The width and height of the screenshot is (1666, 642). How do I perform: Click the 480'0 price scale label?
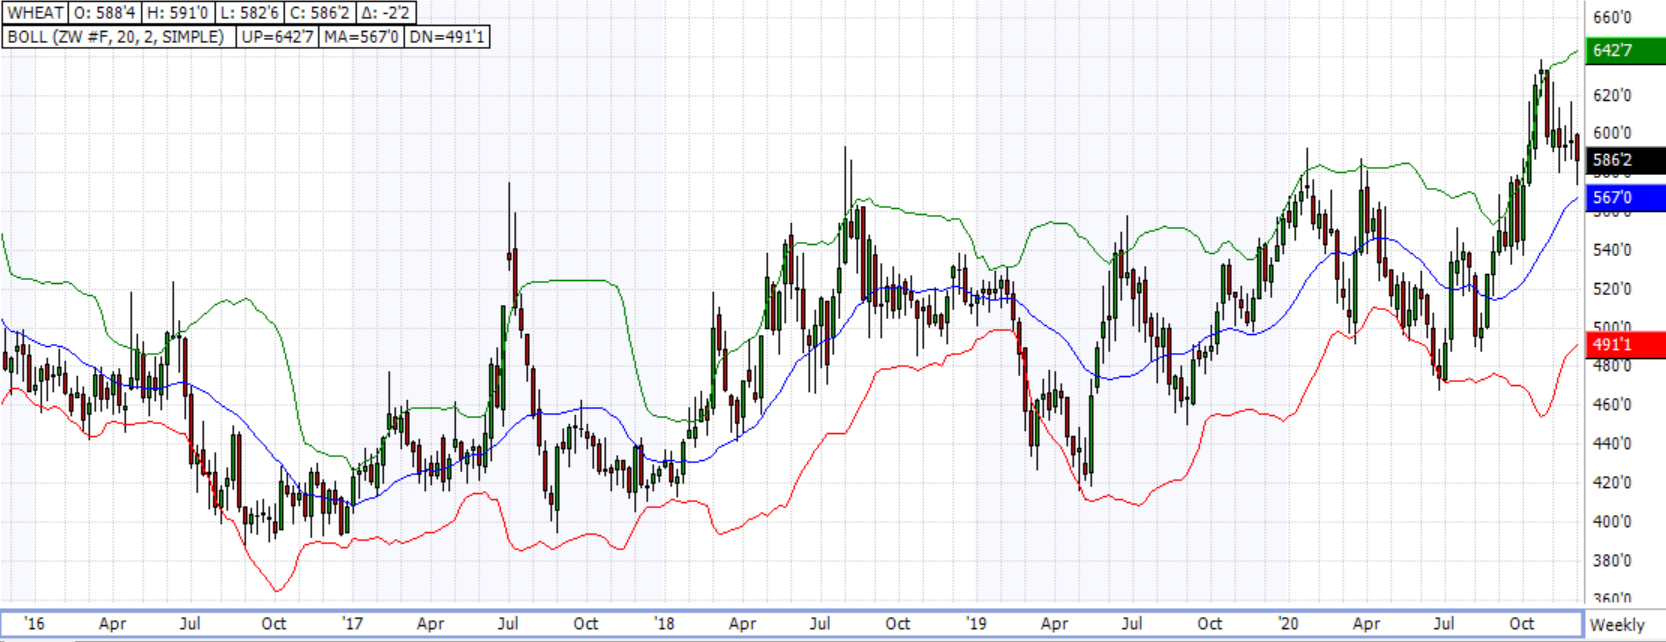1612,366
